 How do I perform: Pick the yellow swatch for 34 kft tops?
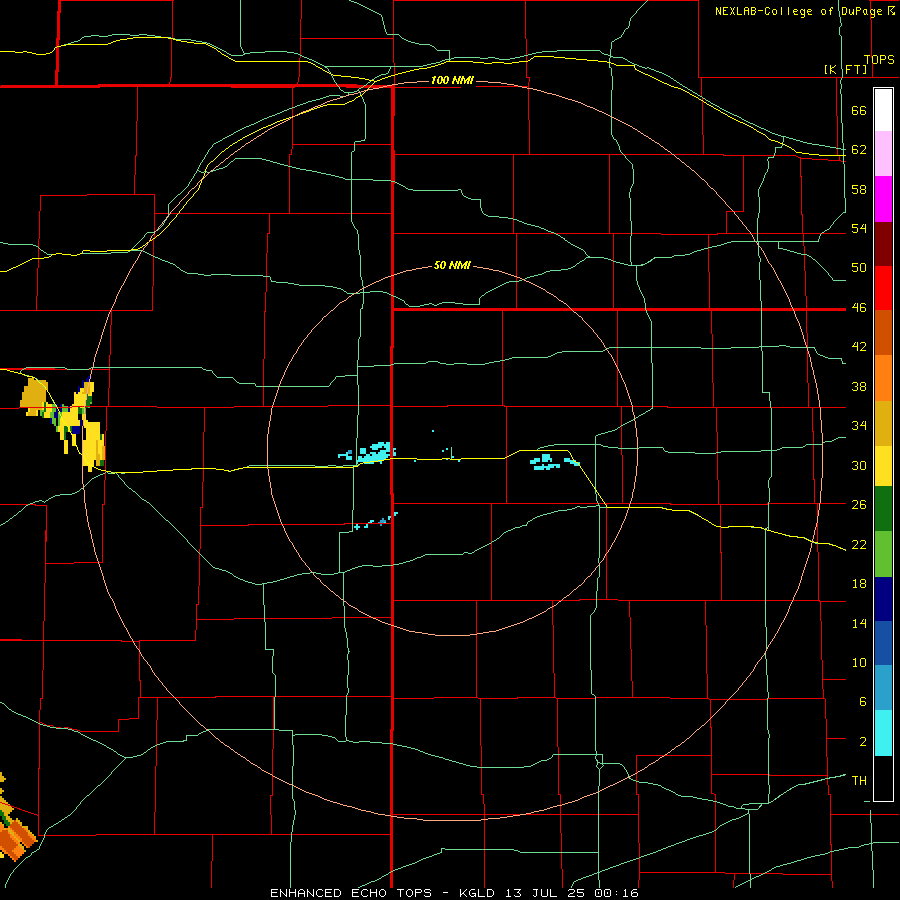(x=883, y=466)
